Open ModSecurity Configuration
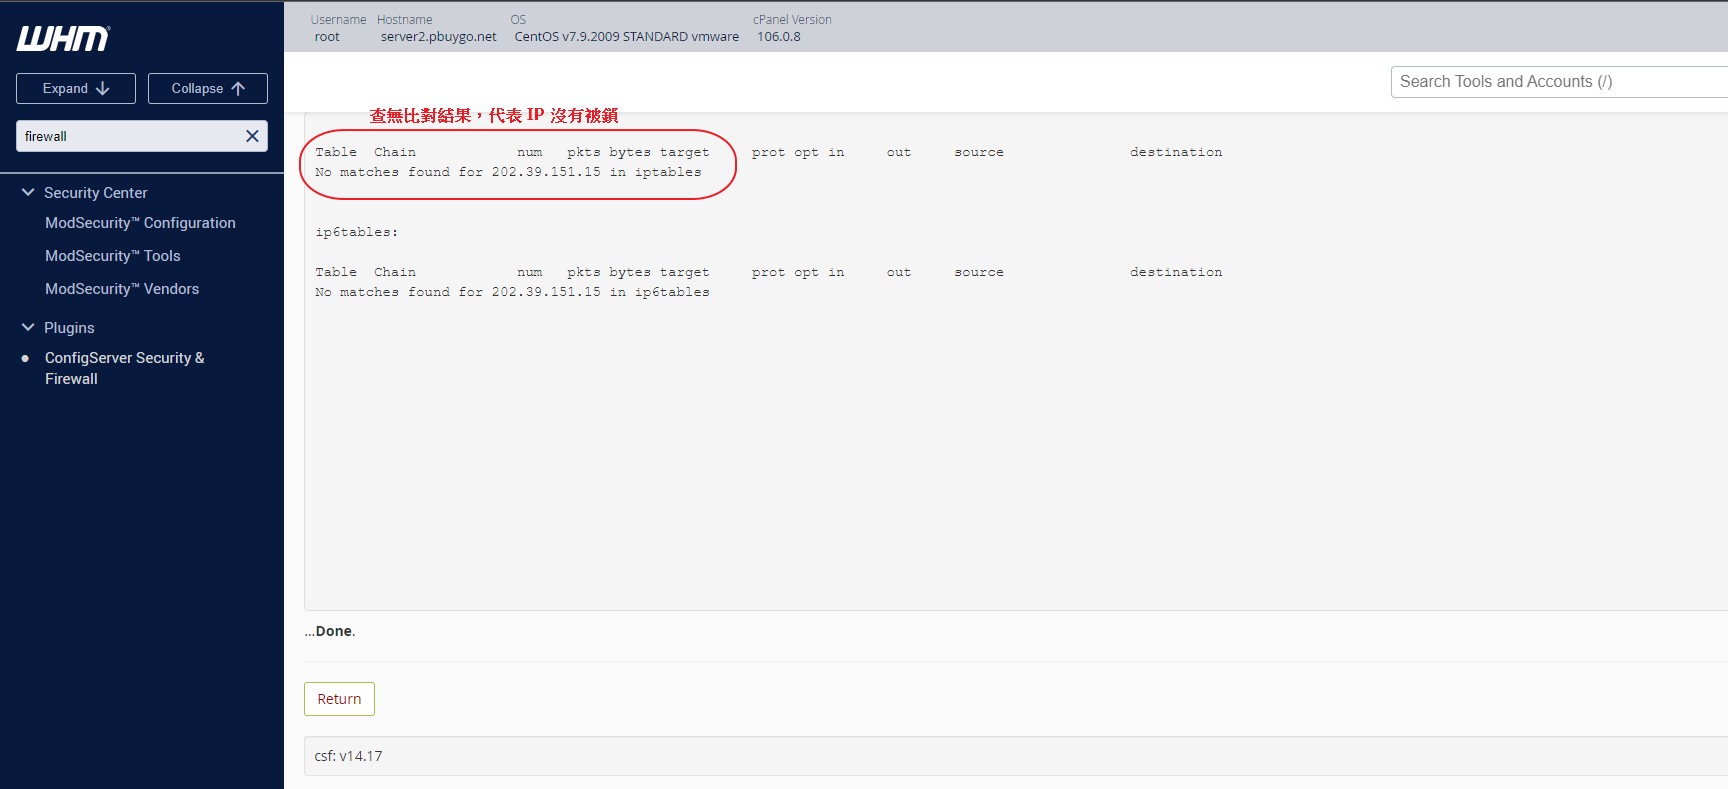Image resolution: width=1728 pixels, height=789 pixels. [140, 223]
